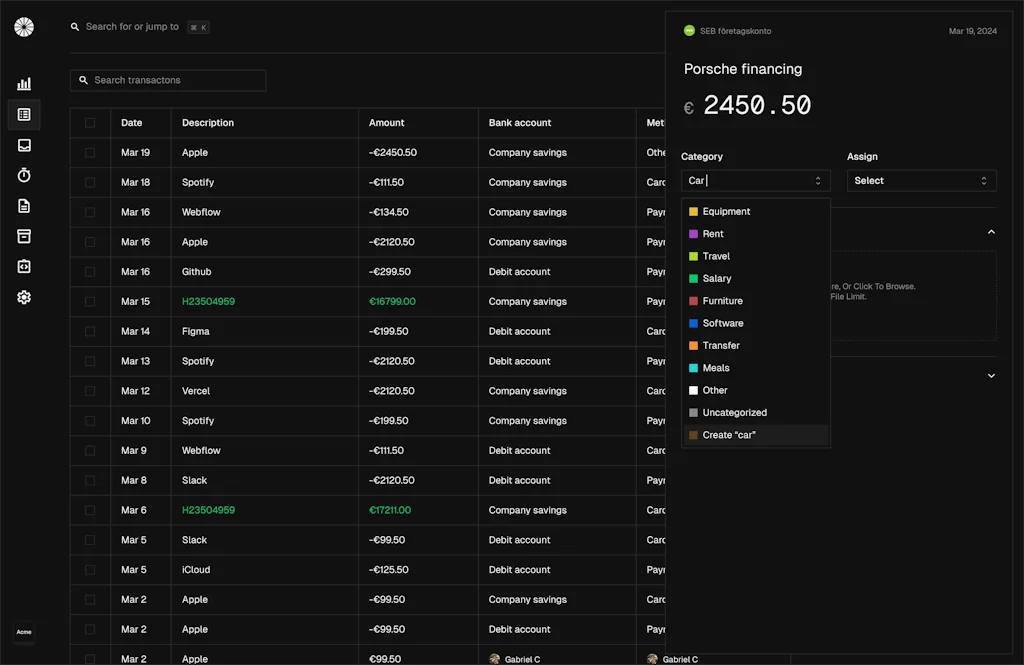Screen dimensions: 1024x665
Task: Select the Transactions sidebar icon
Action: click(x=24, y=114)
